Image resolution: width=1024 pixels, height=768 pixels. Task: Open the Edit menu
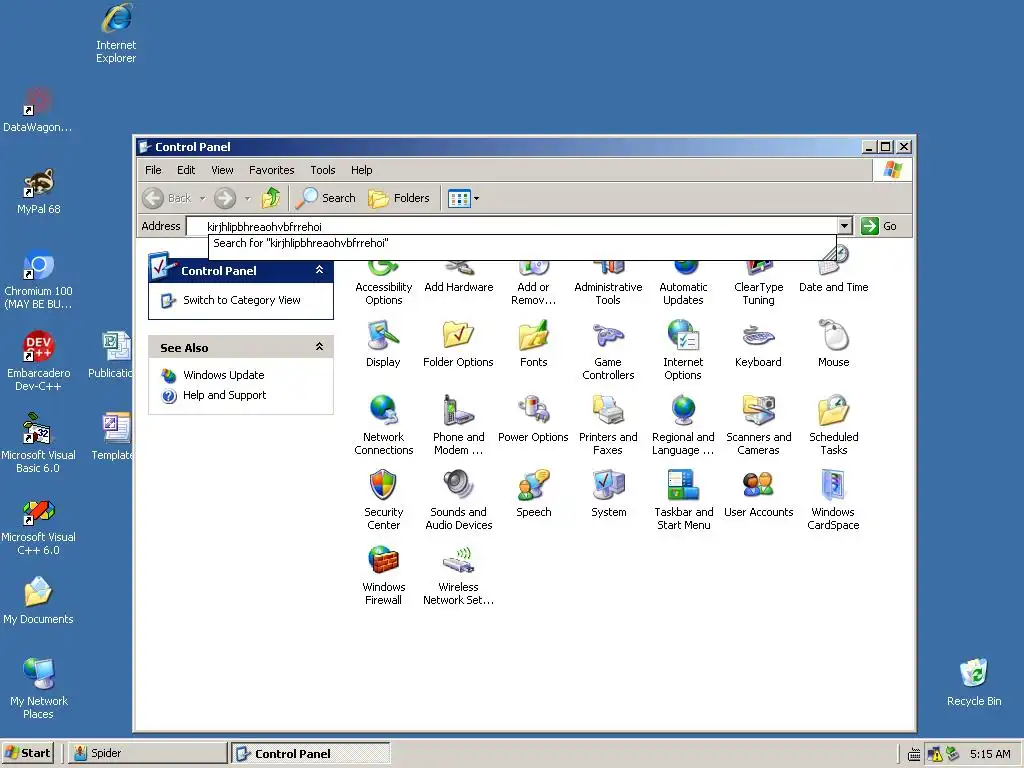pyautogui.click(x=186, y=170)
